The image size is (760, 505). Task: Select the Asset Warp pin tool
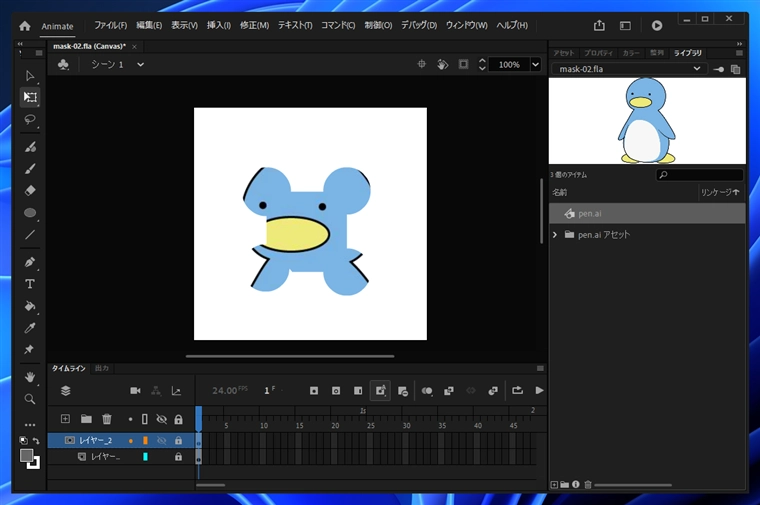(x=29, y=349)
